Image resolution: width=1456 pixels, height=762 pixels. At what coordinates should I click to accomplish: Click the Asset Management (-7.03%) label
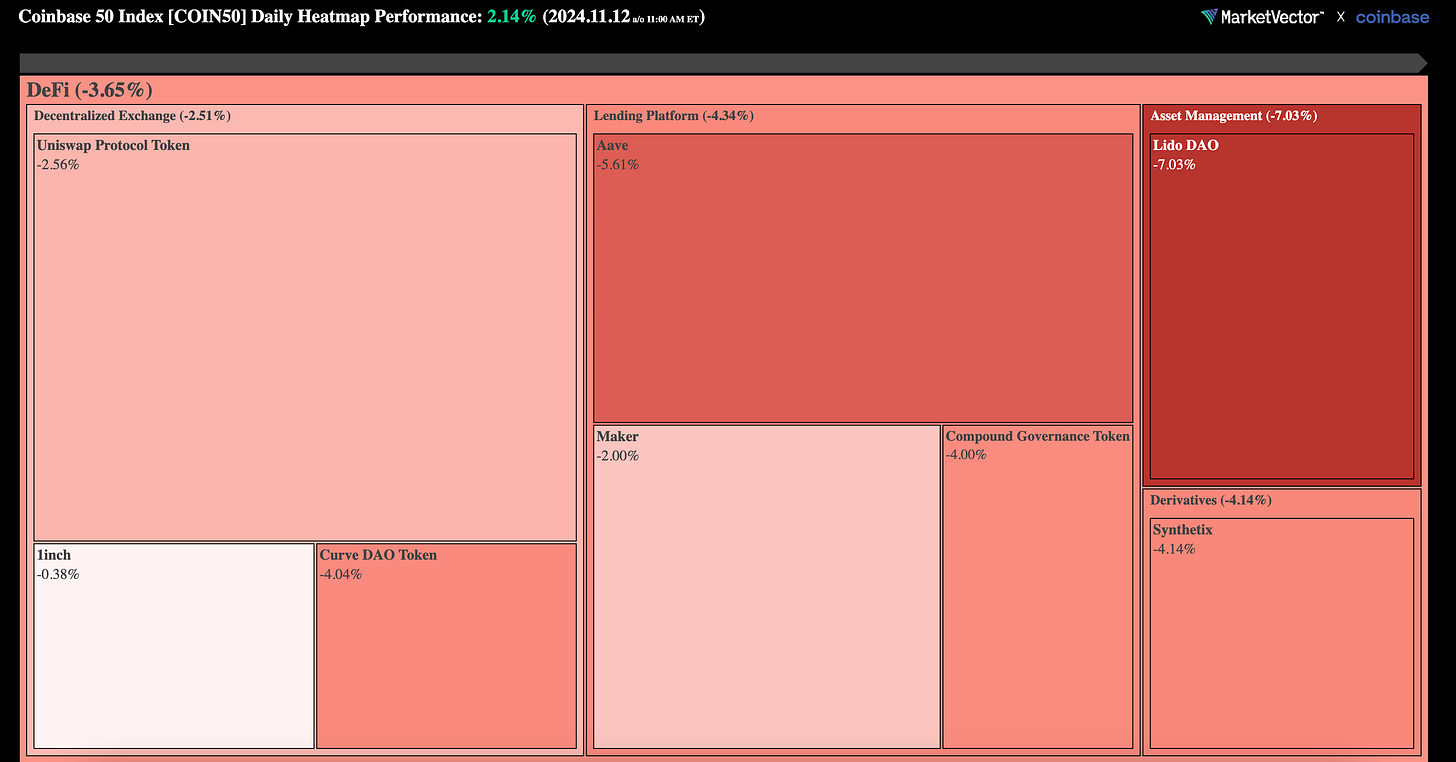(x=1233, y=116)
